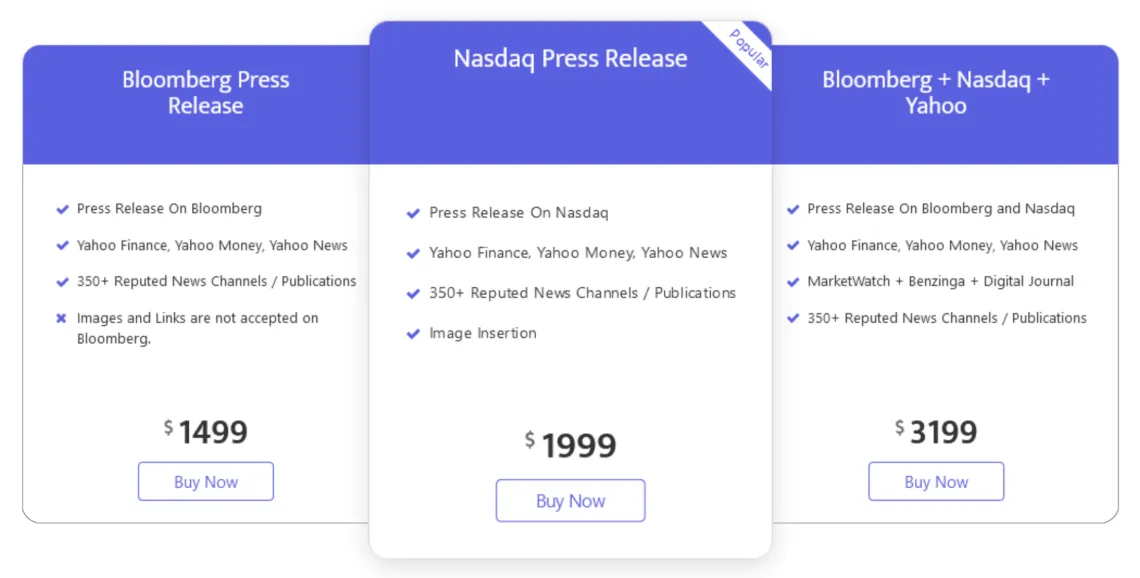Click the 1999 price text

click(579, 446)
